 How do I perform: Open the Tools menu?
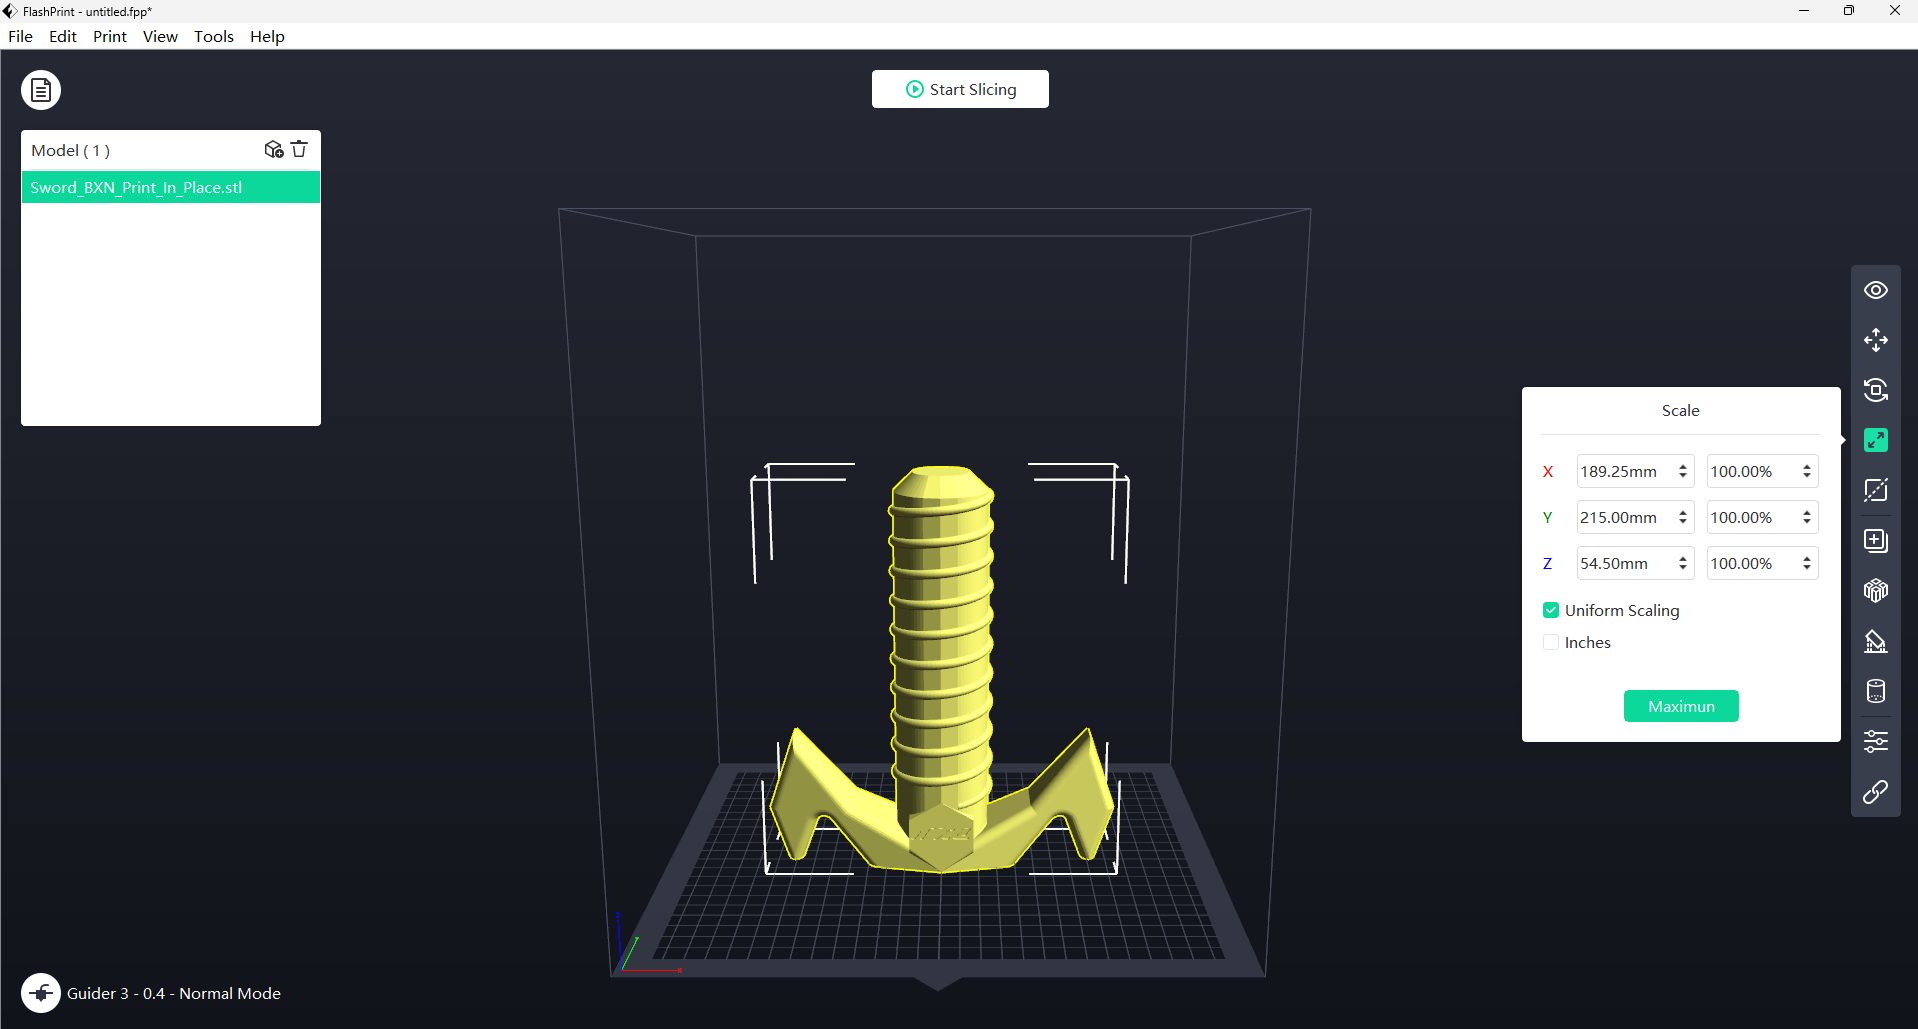click(214, 36)
